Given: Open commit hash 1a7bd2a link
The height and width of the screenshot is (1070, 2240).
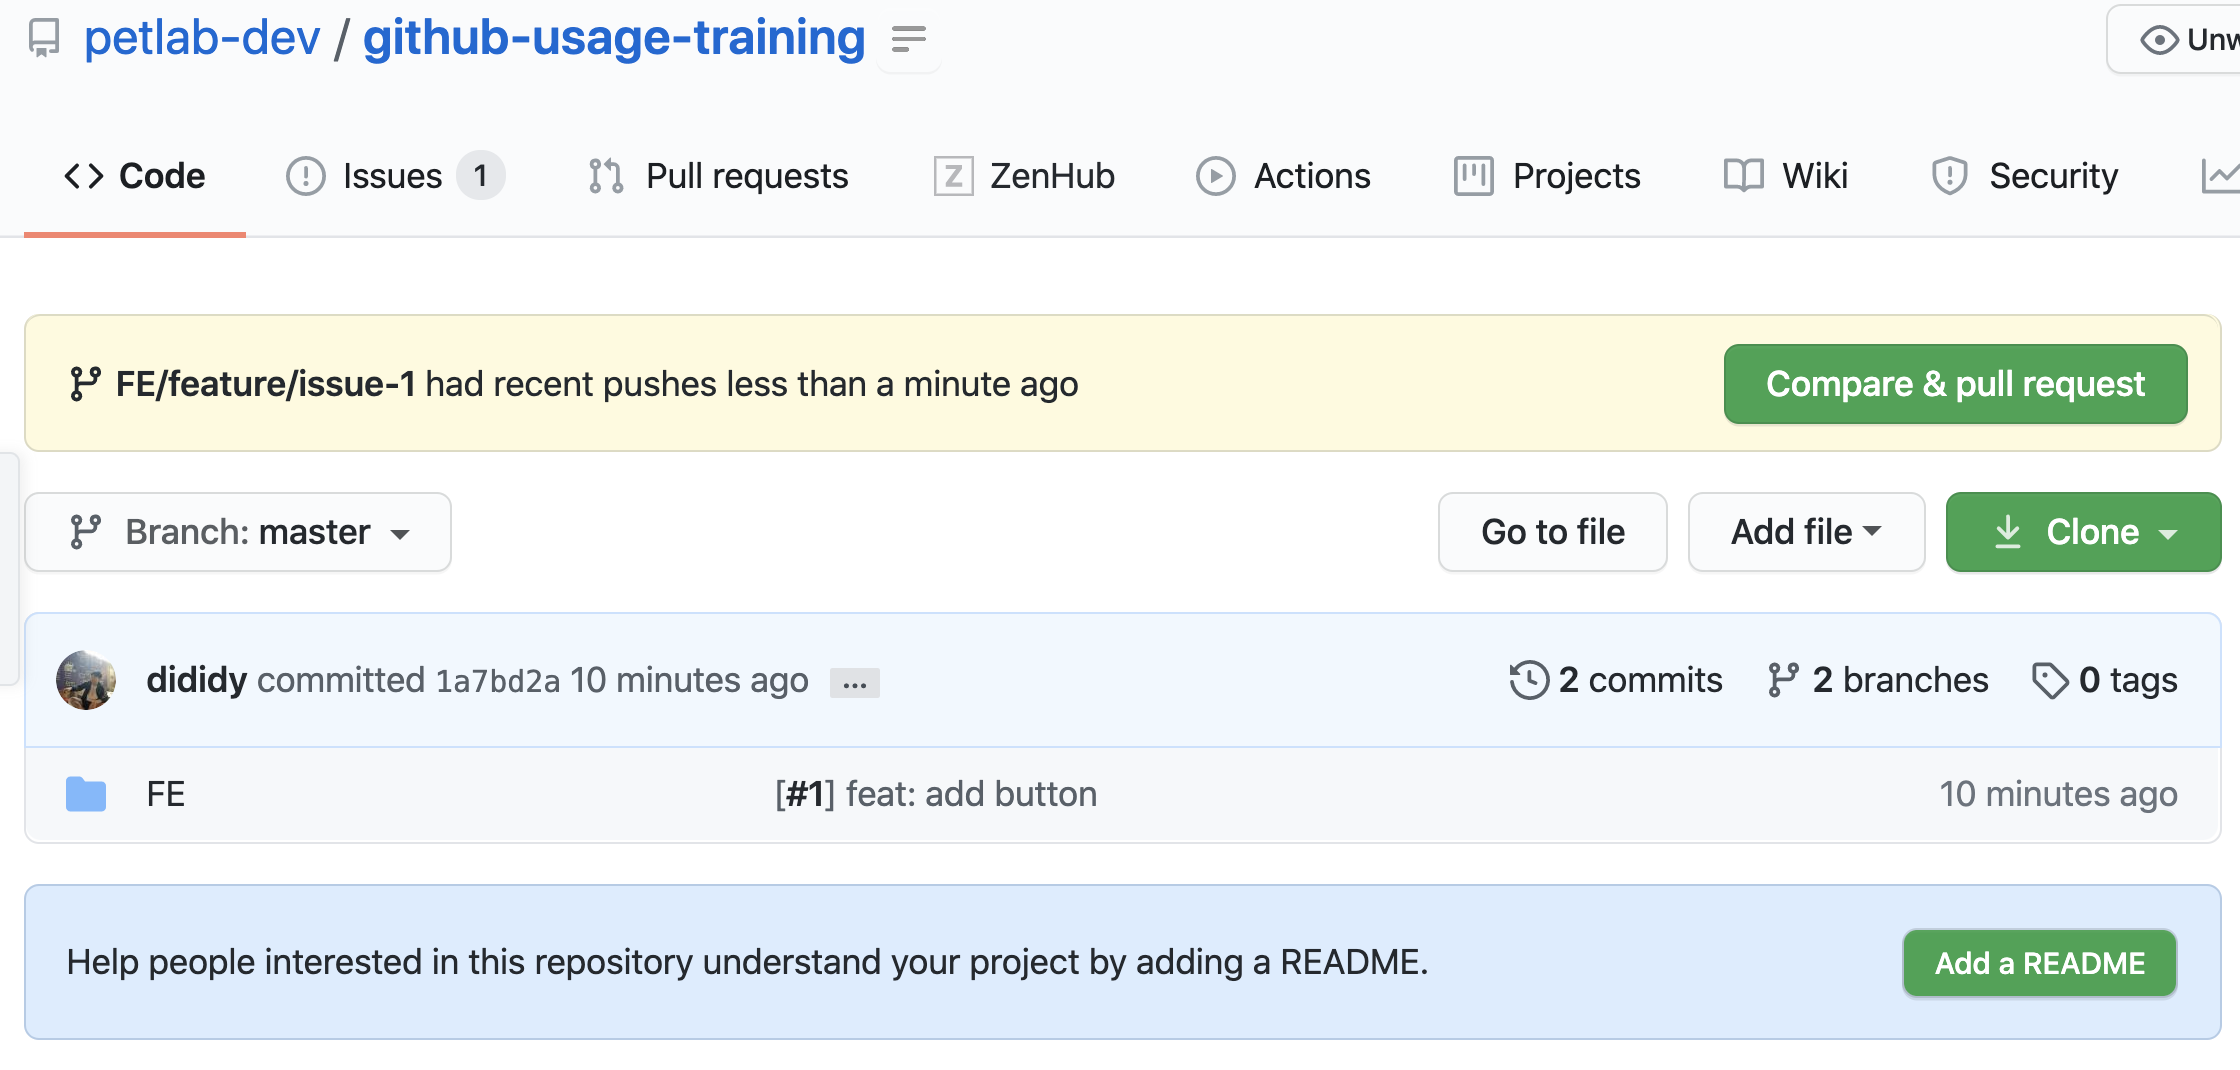Looking at the screenshot, I should pos(498,681).
